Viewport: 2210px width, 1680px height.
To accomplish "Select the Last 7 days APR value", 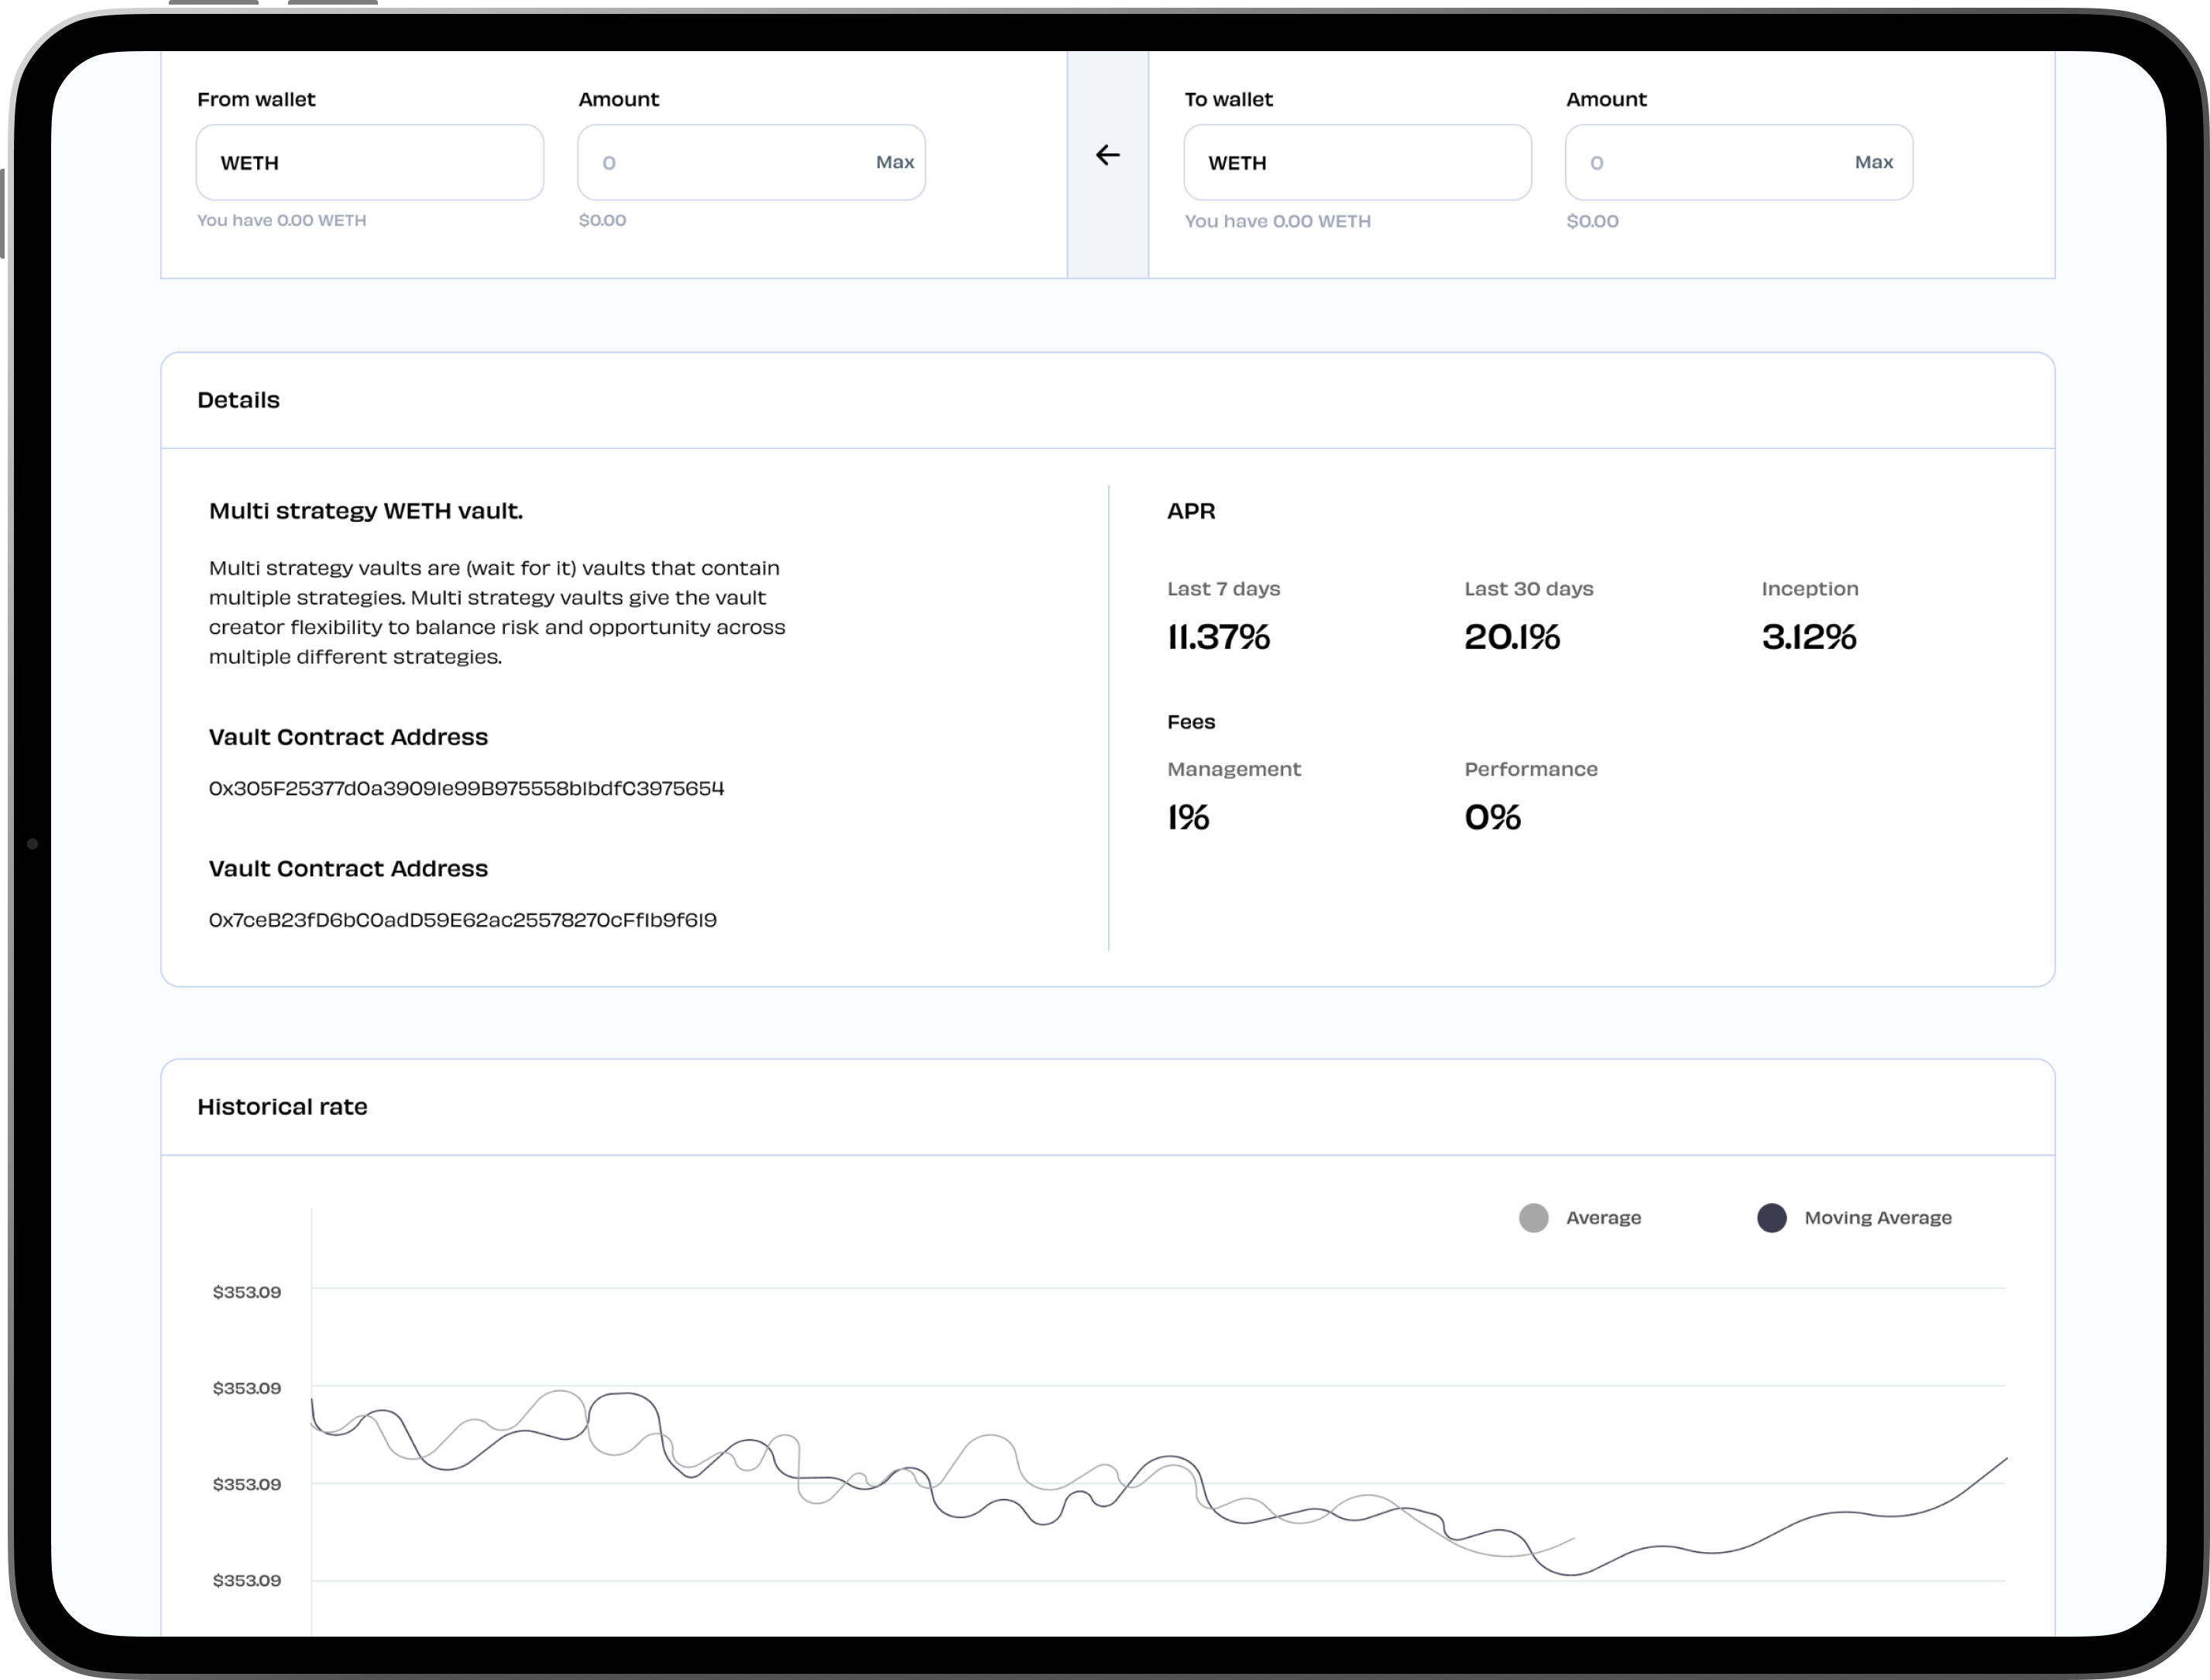I will click(x=1218, y=637).
